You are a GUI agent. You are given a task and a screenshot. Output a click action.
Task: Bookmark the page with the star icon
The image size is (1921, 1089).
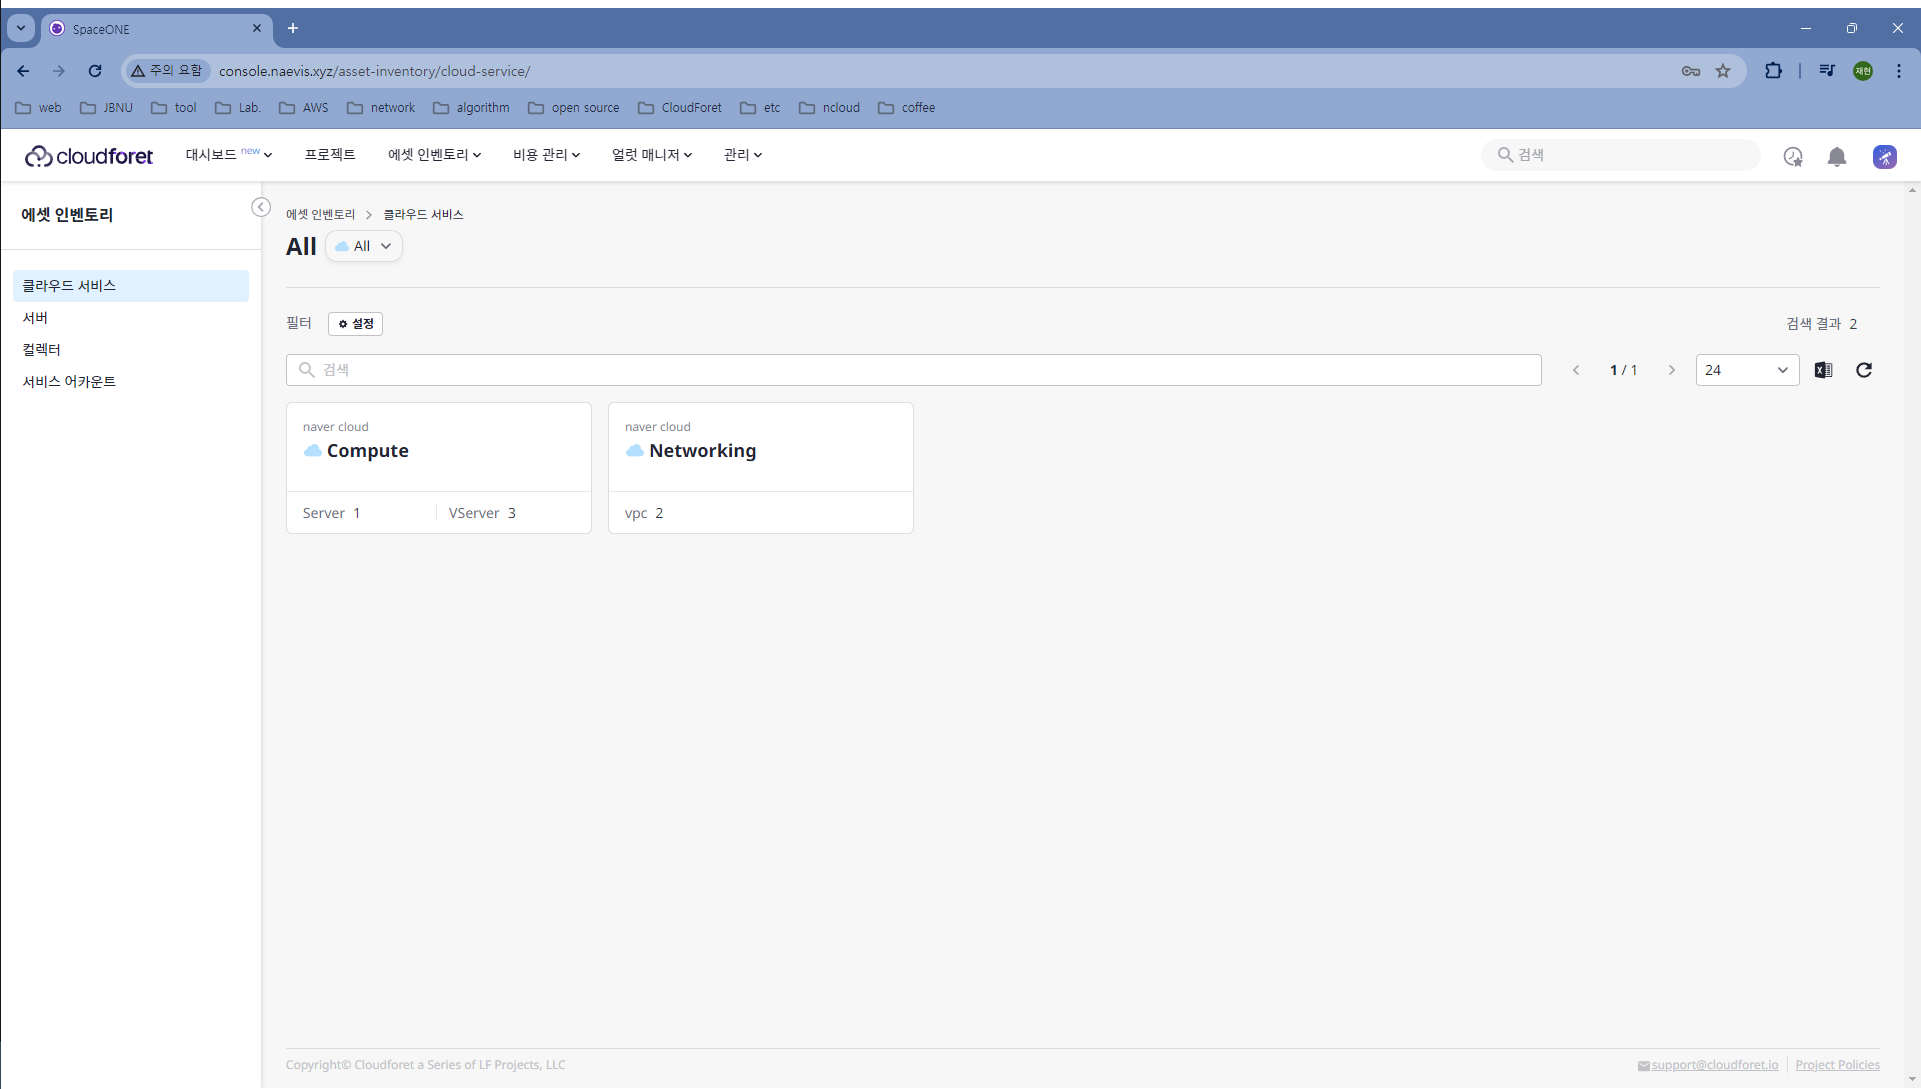[1723, 71]
